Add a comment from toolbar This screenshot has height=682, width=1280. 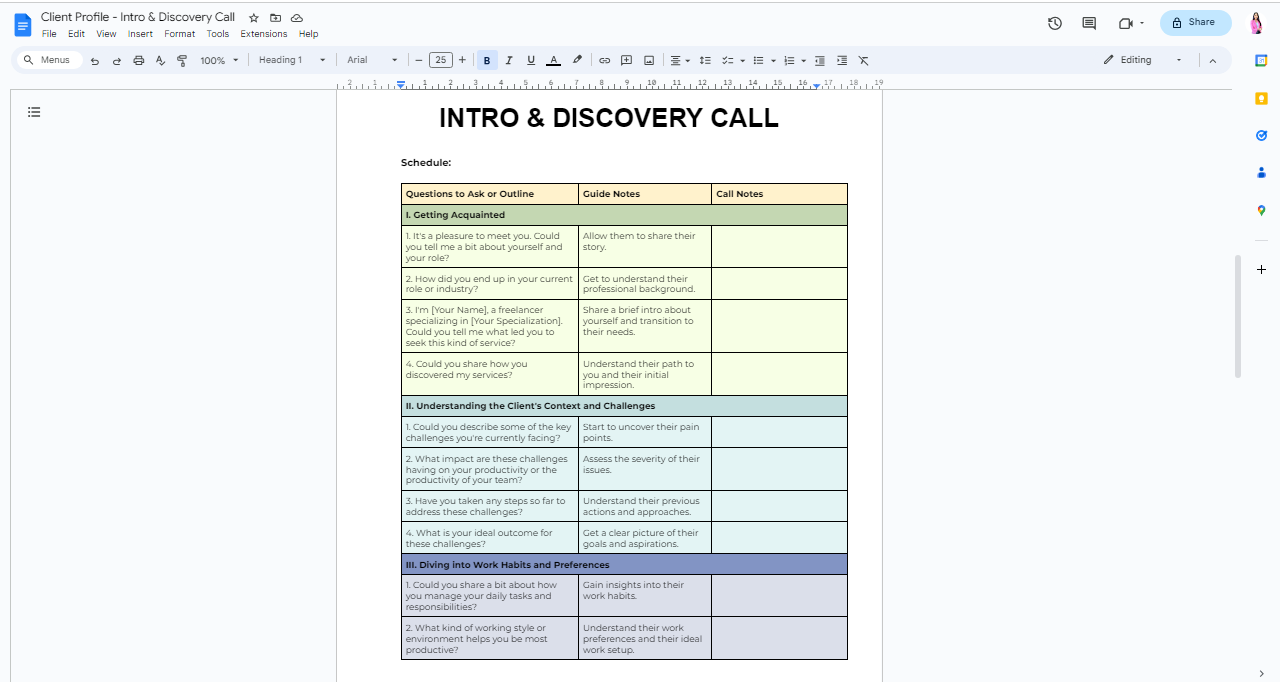pyautogui.click(x=627, y=60)
